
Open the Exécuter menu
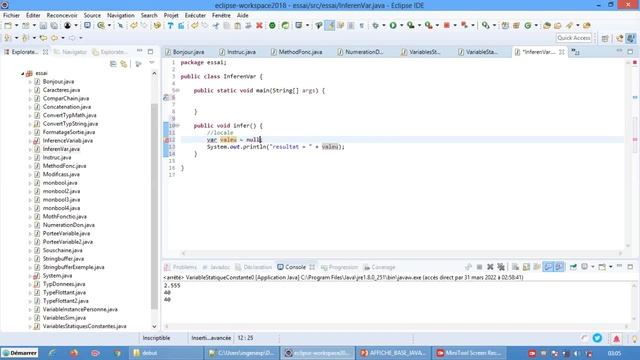(195, 15)
